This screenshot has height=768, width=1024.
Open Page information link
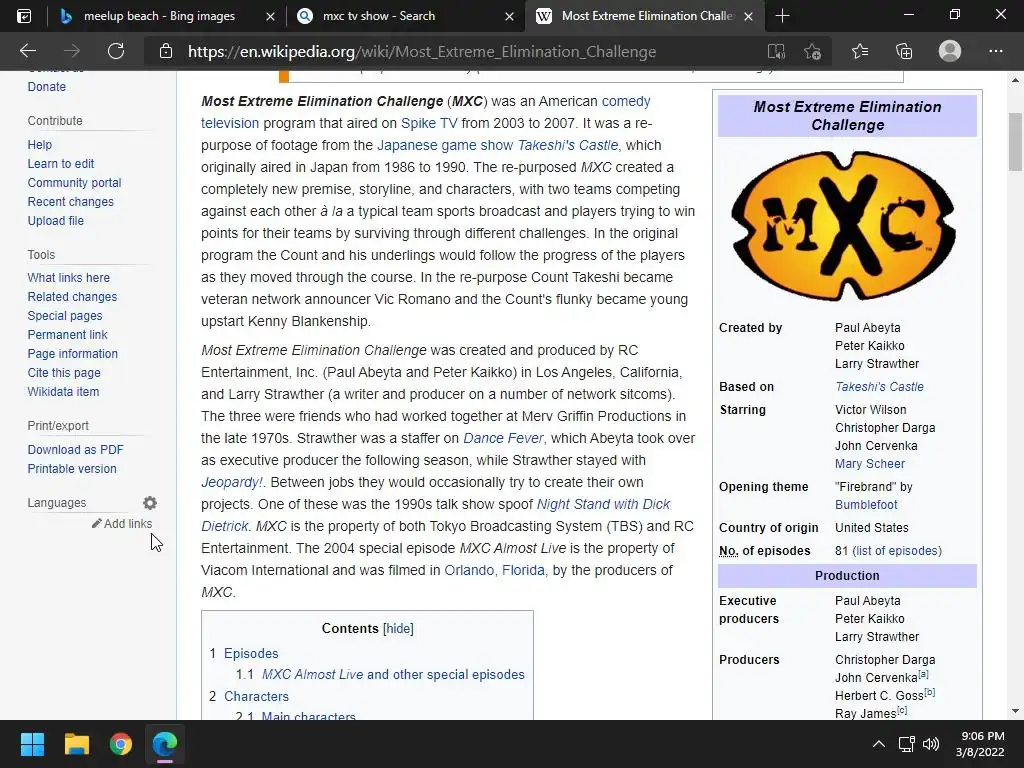click(x=72, y=353)
